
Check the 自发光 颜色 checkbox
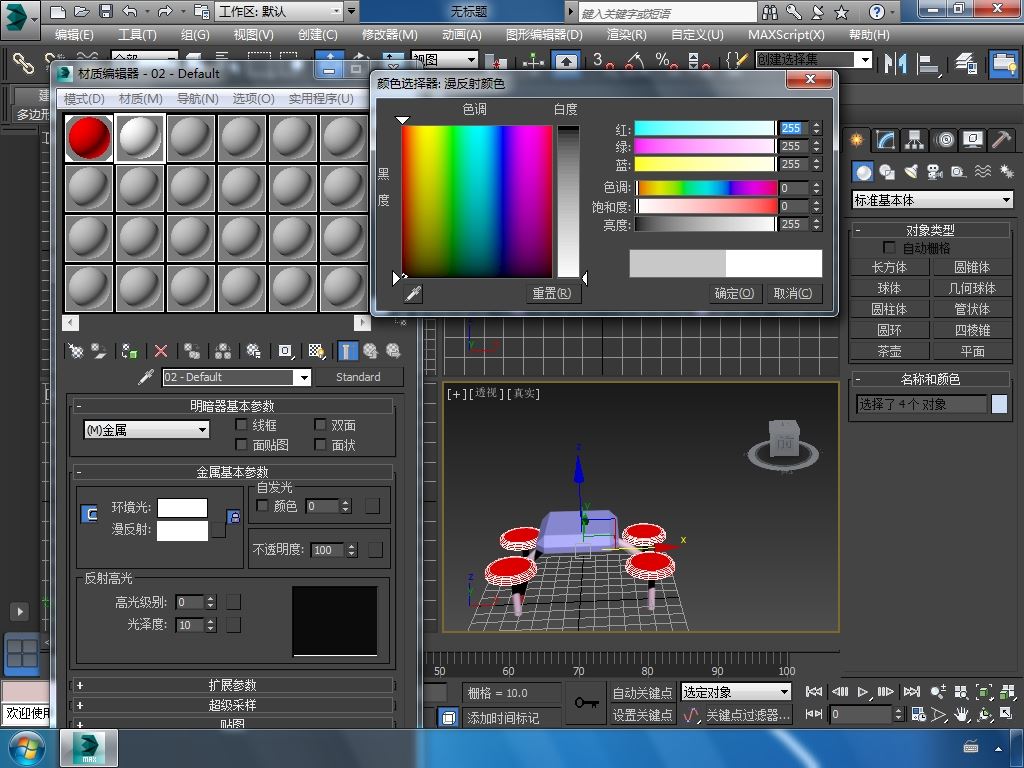tap(263, 505)
